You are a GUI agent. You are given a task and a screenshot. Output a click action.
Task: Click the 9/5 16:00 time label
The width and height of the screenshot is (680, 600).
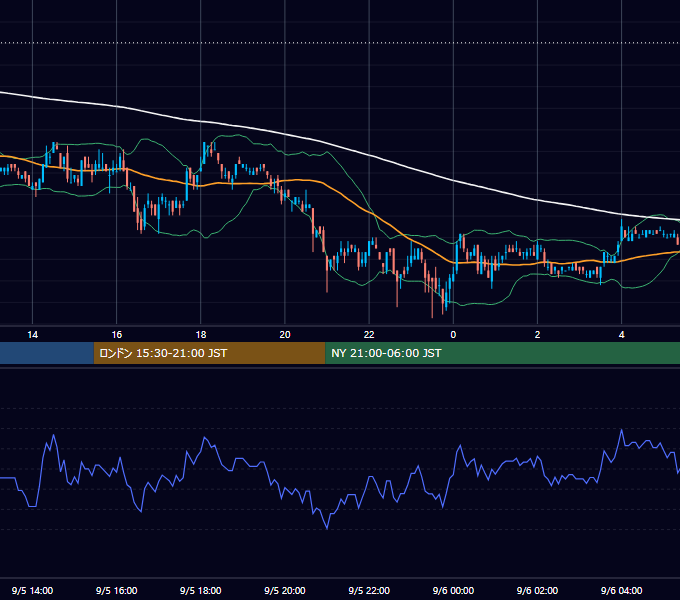tap(117, 590)
